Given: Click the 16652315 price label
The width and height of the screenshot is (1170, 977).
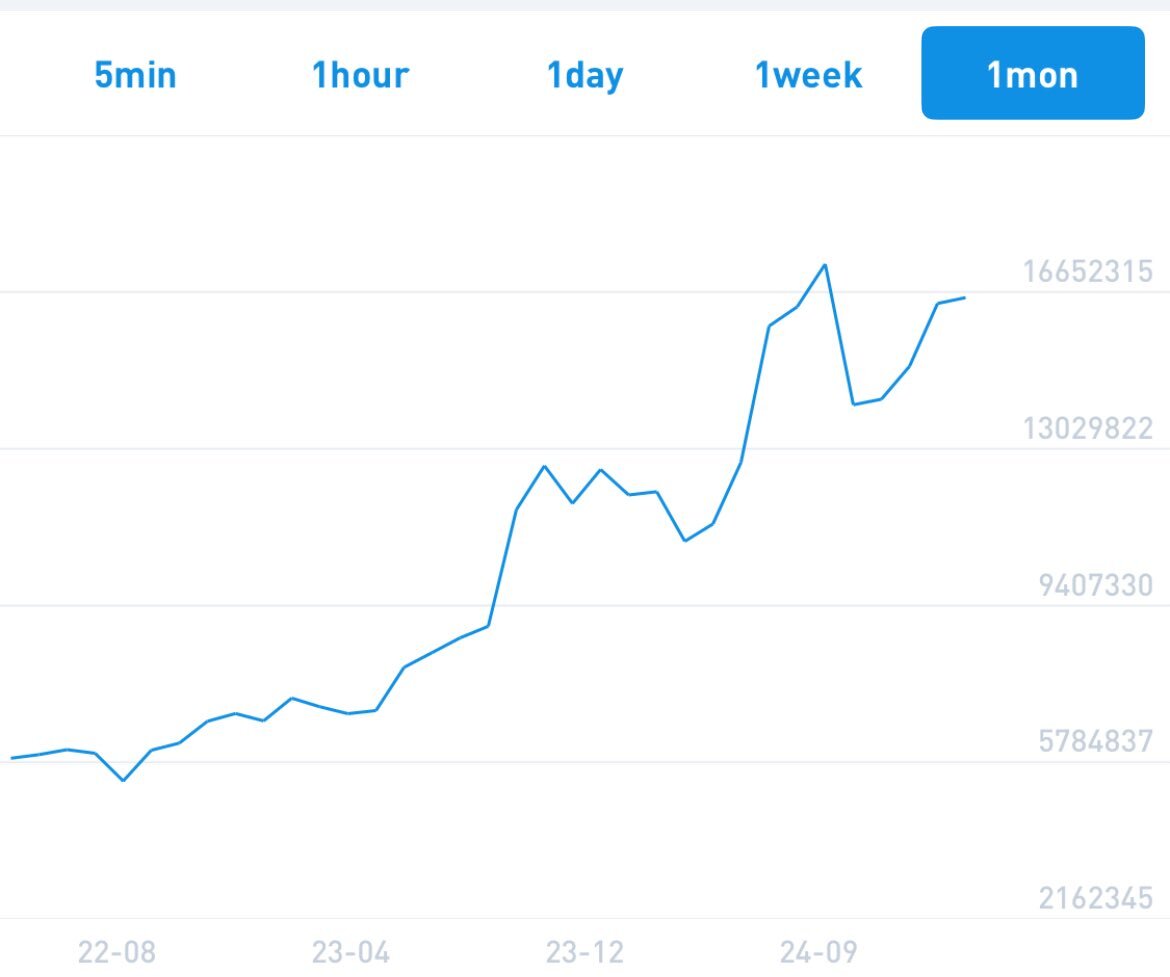Looking at the screenshot, I should (1087, 272).
